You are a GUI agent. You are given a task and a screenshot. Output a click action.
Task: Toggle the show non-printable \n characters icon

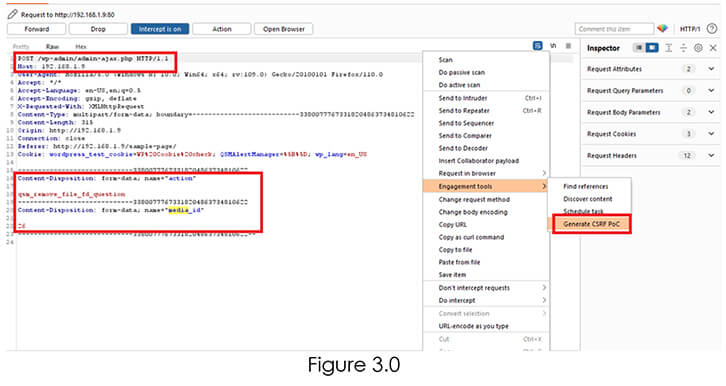point(553,46)
